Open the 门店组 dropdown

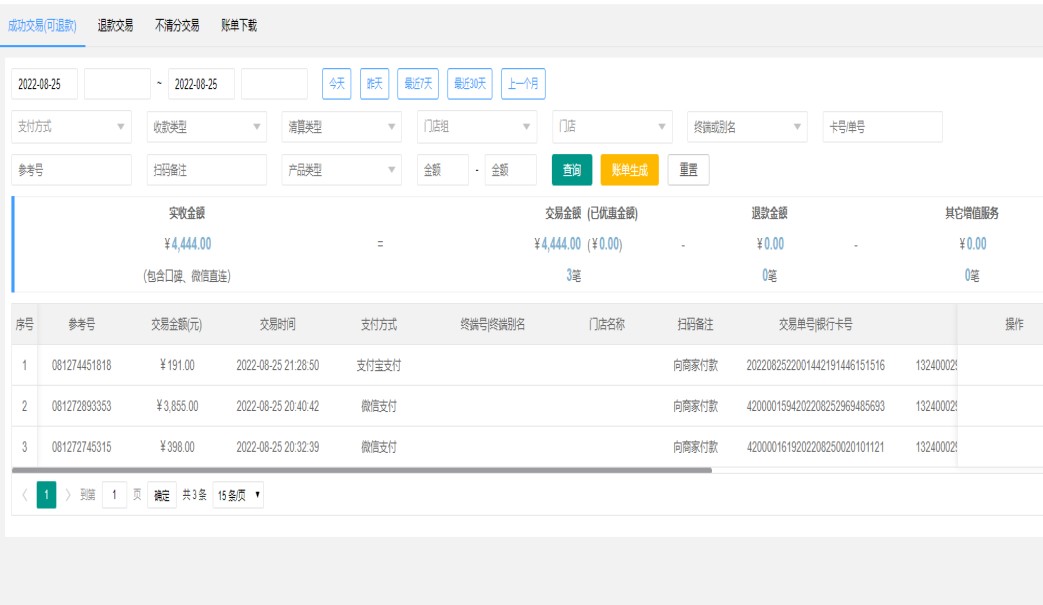[477, 127]
